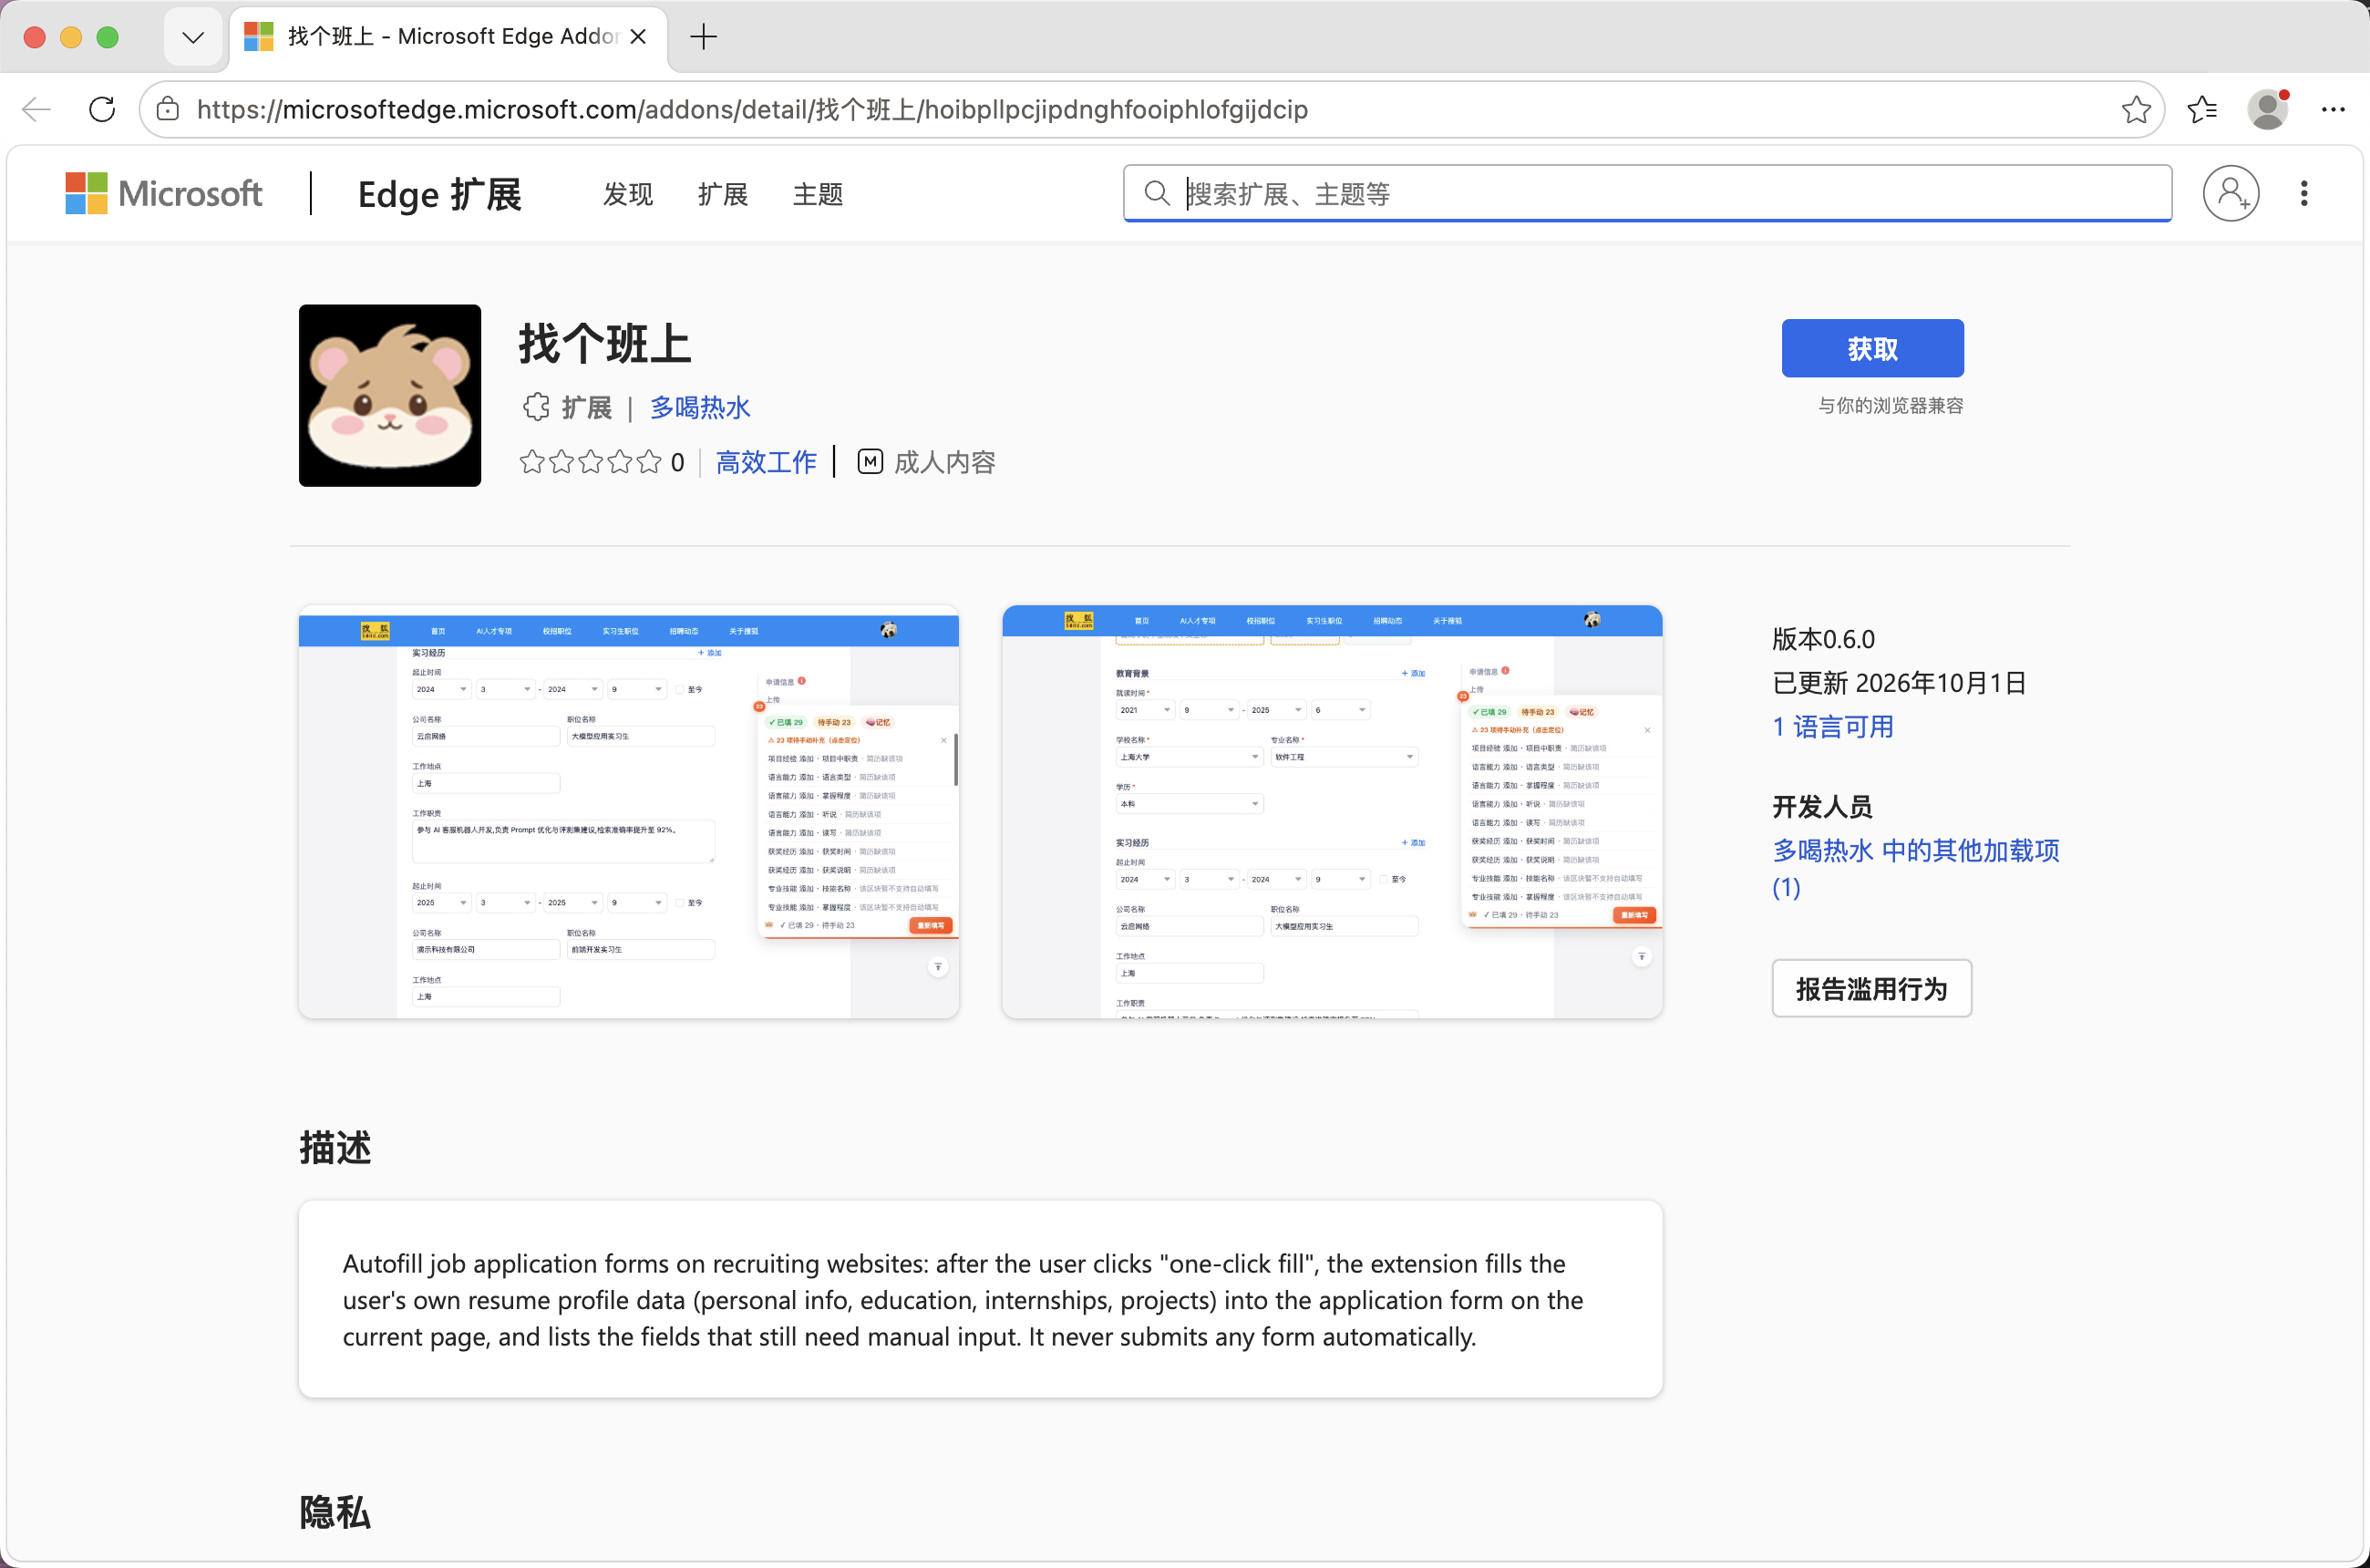Open 多喝热水 中的其他加载项 link

click(1916, 869)
